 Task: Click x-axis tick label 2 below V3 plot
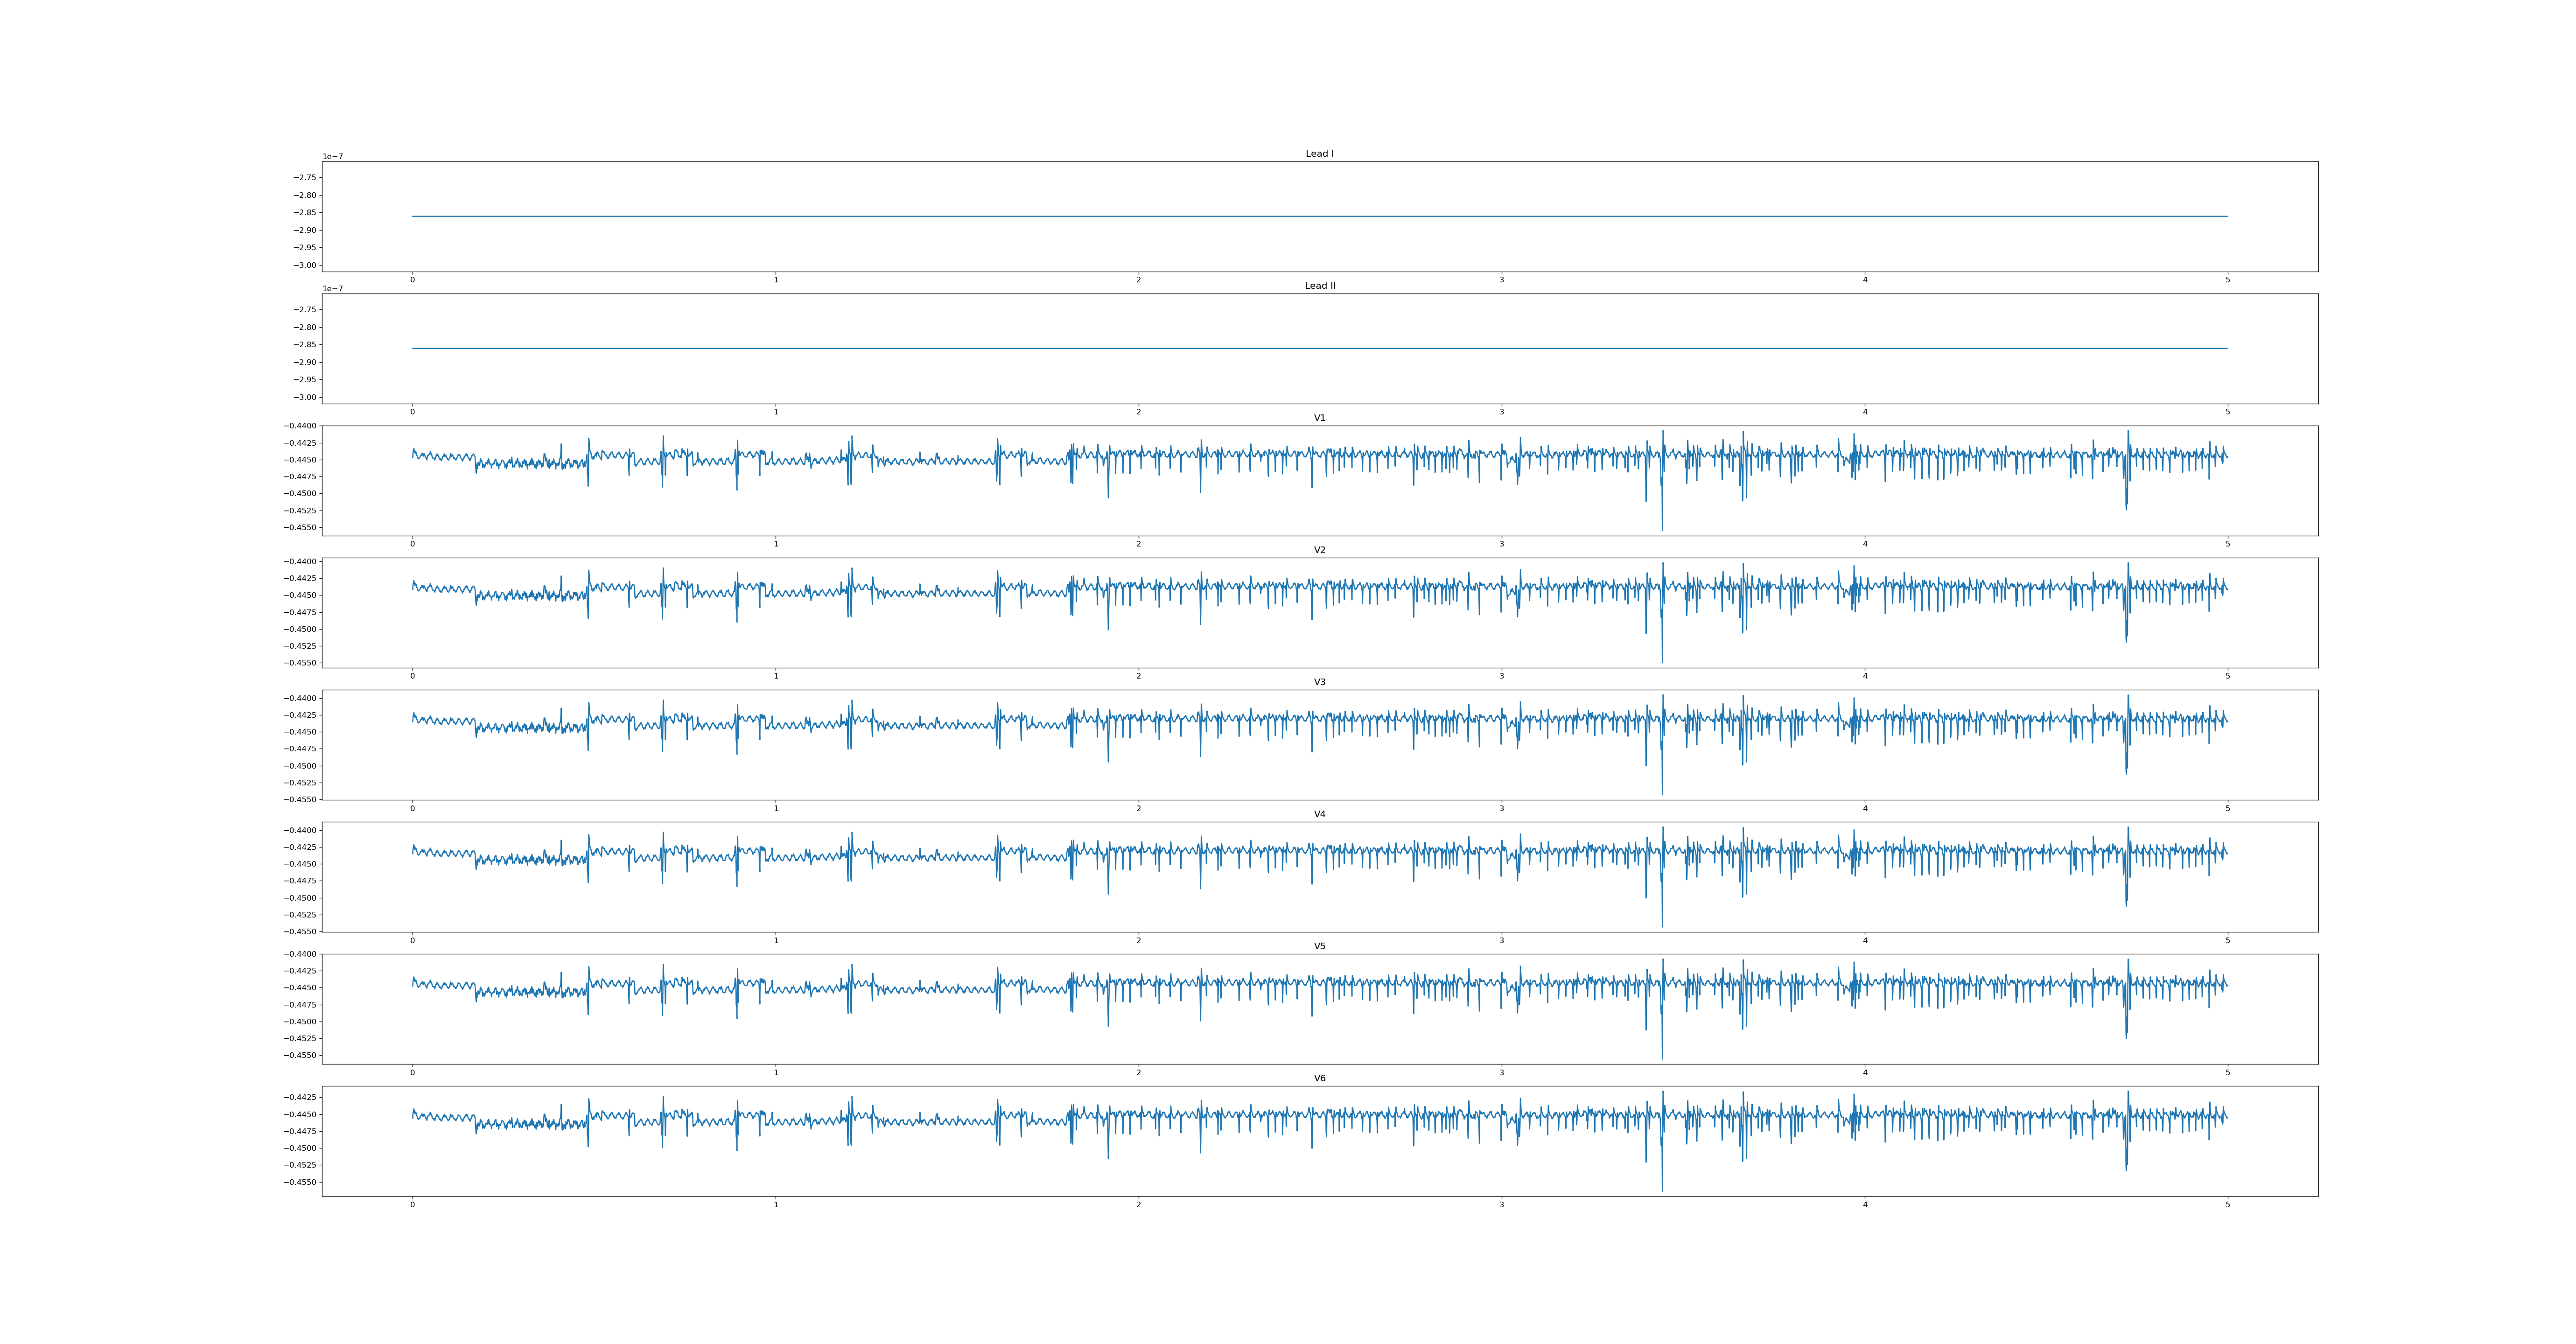(1138, 808)
